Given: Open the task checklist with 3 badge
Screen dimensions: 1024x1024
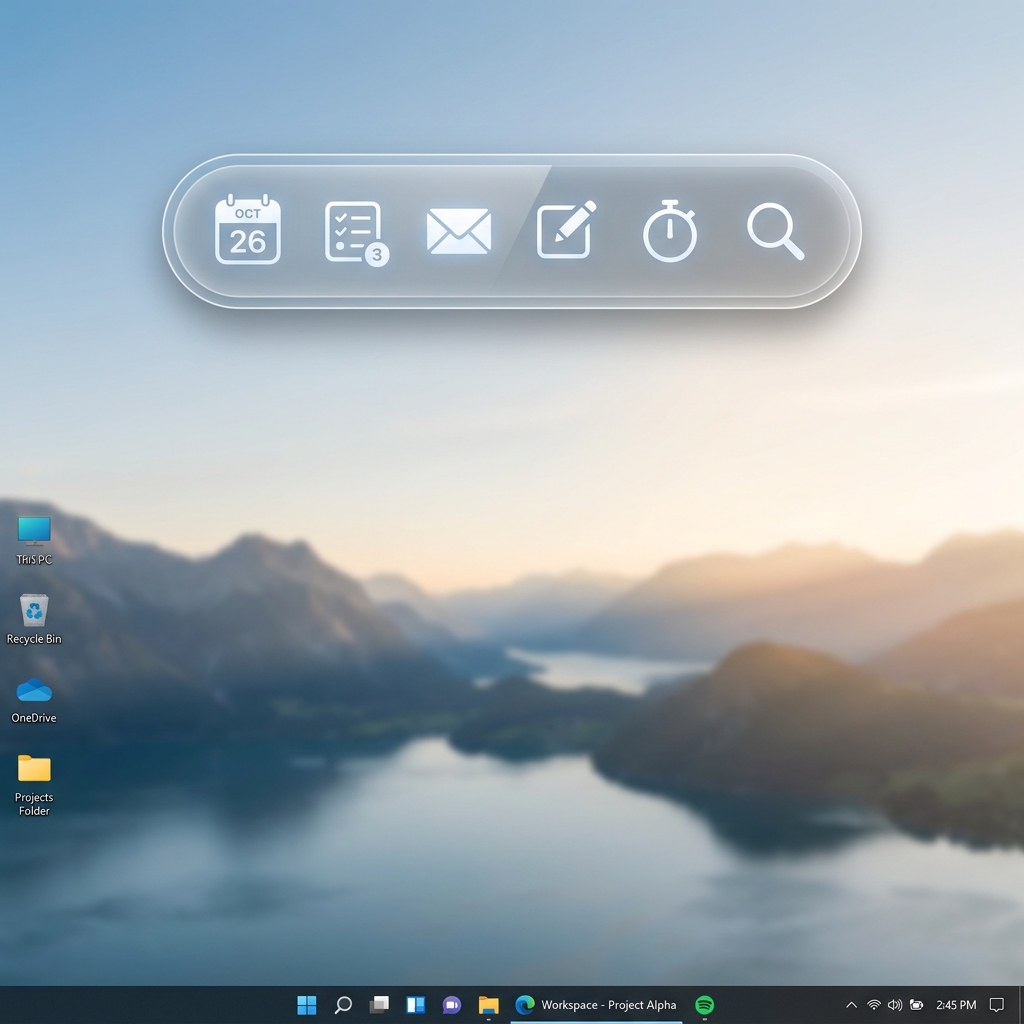Looking at the screenshot, I should 354,232.
